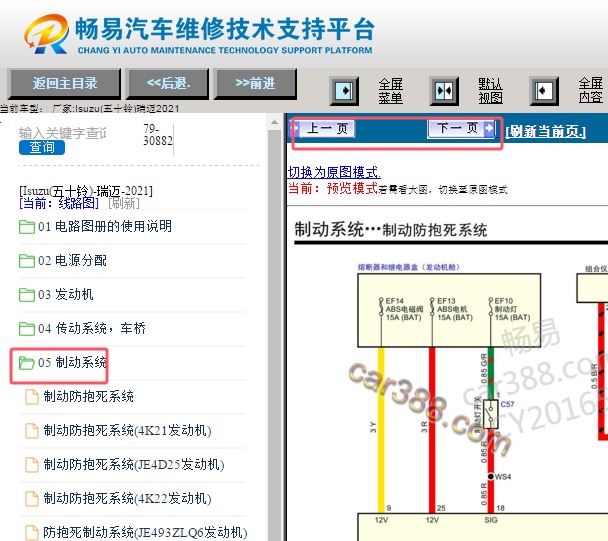Go back with <<后退 button
608x541 pixels.
pyautogui.click(x=168, y=83)
